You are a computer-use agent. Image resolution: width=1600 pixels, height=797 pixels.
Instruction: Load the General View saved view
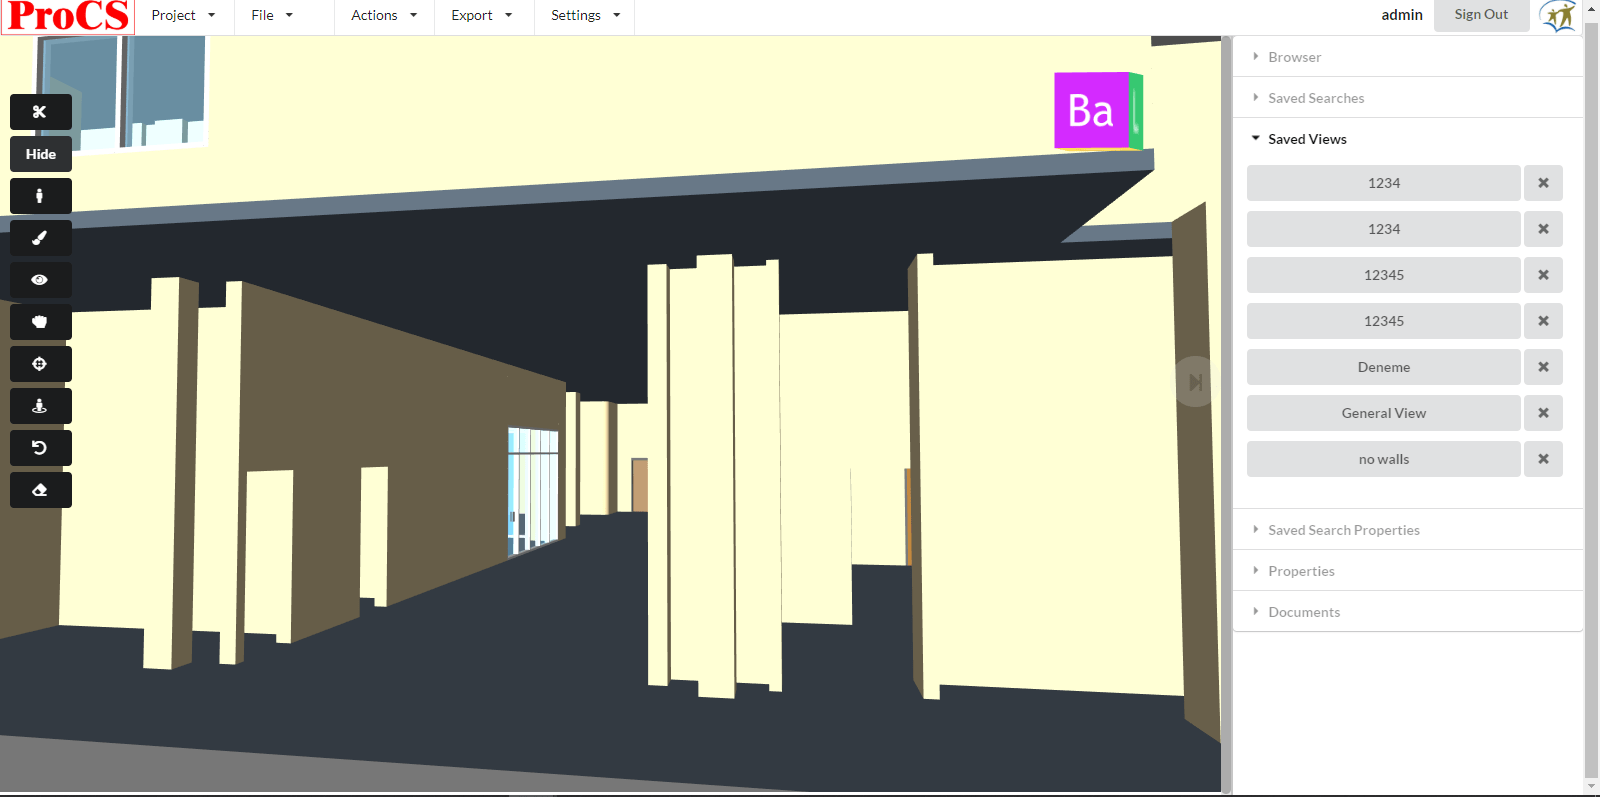tap(1383, 413)
